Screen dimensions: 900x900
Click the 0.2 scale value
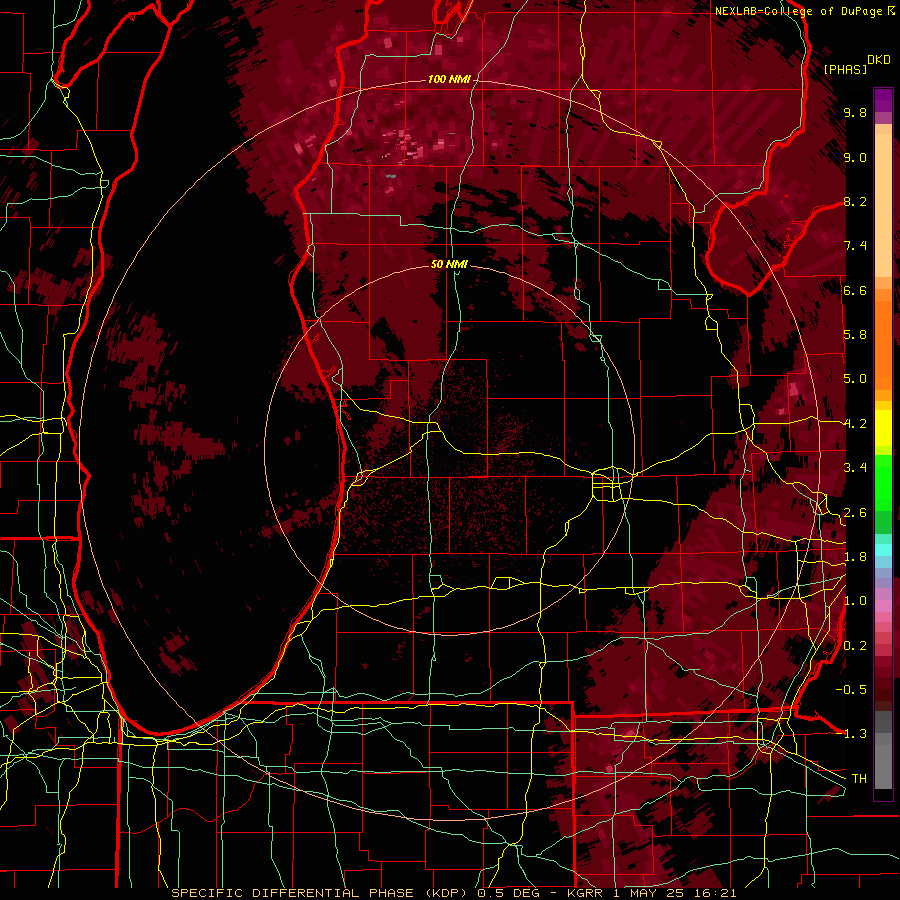click(x=855, y=646)
